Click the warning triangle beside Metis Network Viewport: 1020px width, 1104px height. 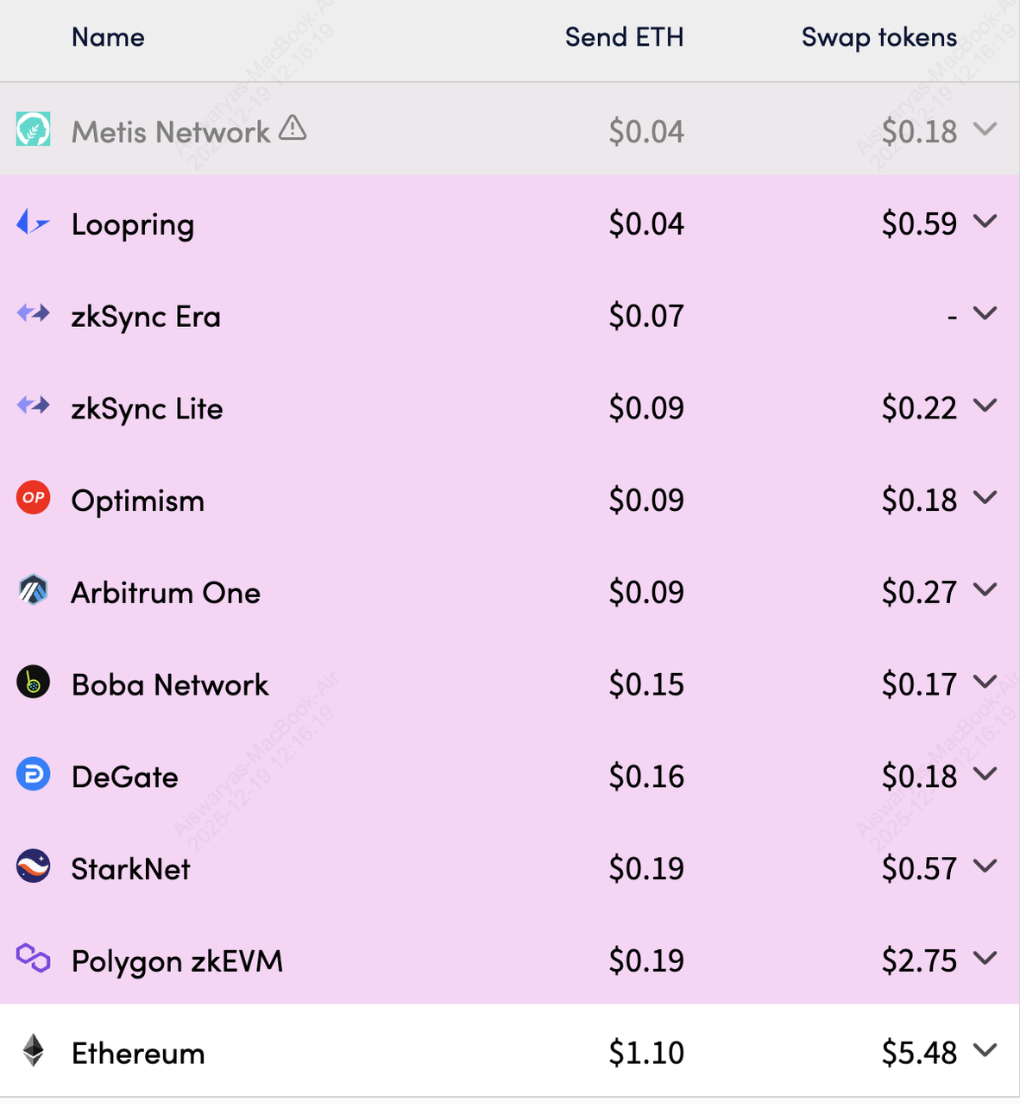click(292, 128)
